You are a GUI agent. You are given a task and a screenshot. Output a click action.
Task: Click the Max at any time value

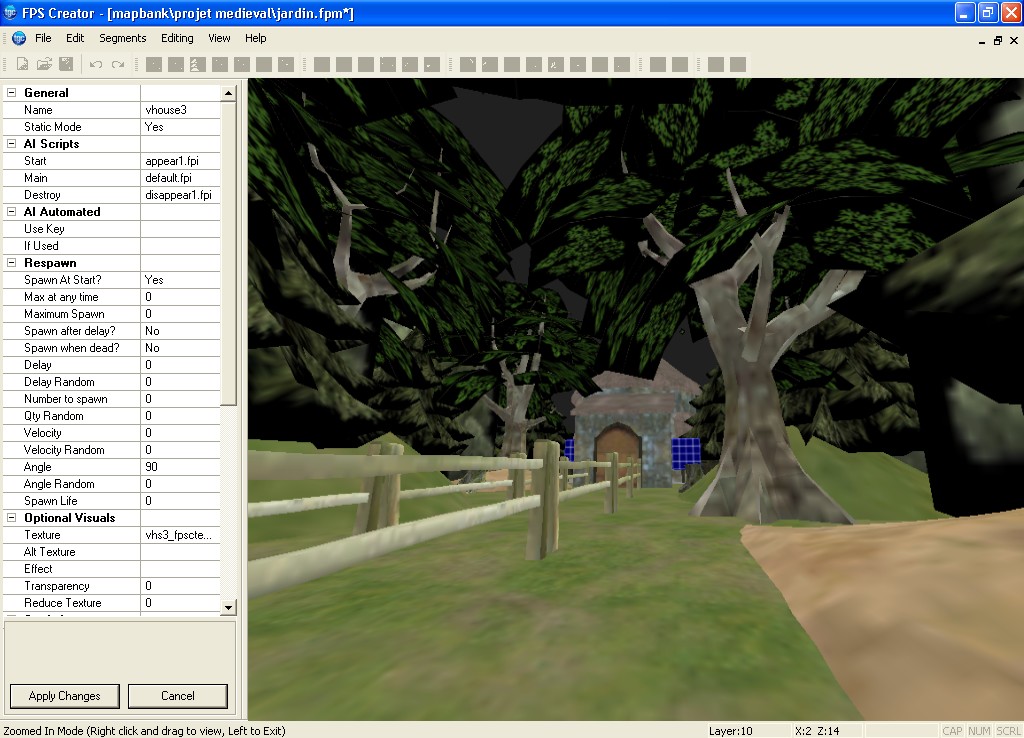(x=180, y=297)
